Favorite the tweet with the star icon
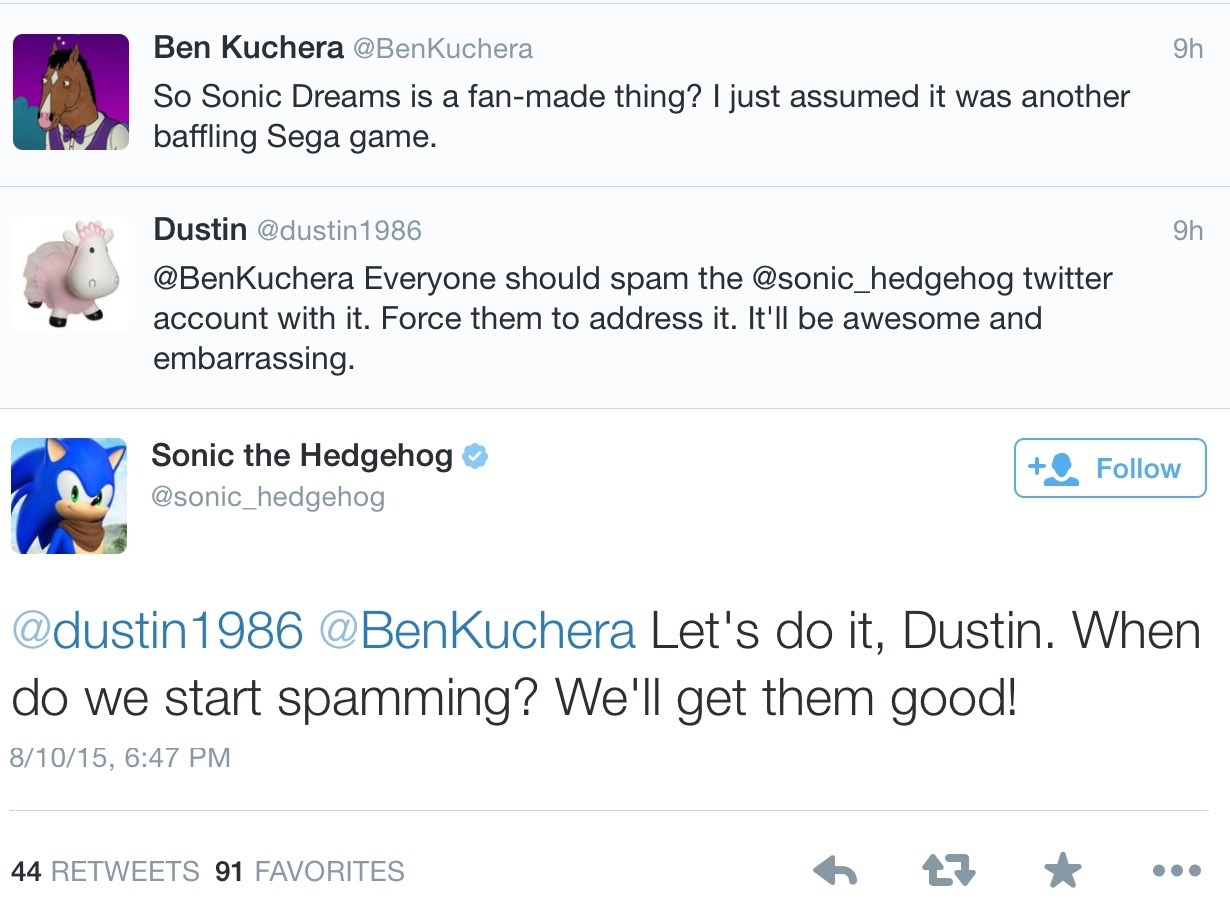 [x=1062, y=870]
